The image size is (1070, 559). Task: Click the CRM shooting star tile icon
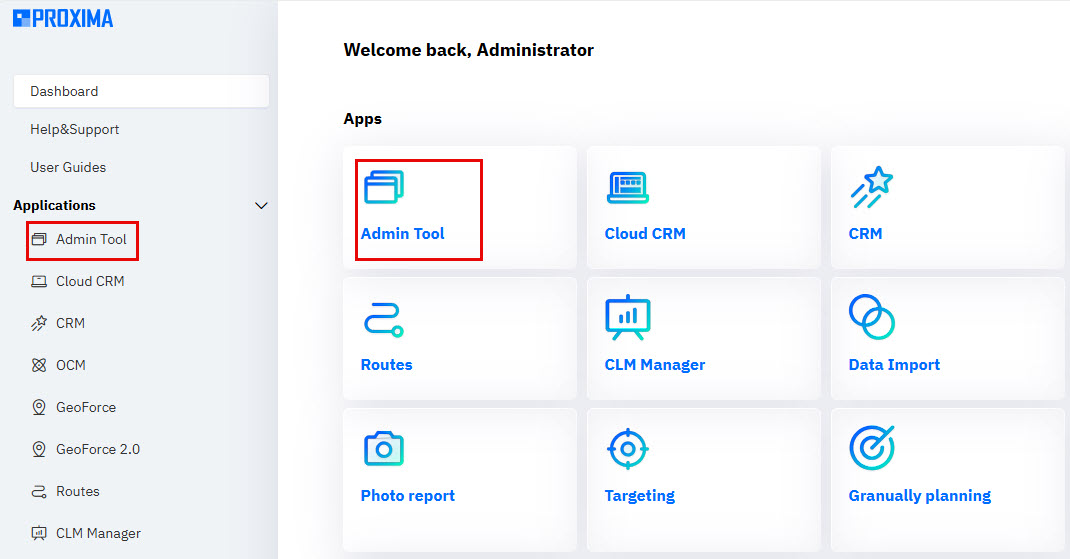871,187
